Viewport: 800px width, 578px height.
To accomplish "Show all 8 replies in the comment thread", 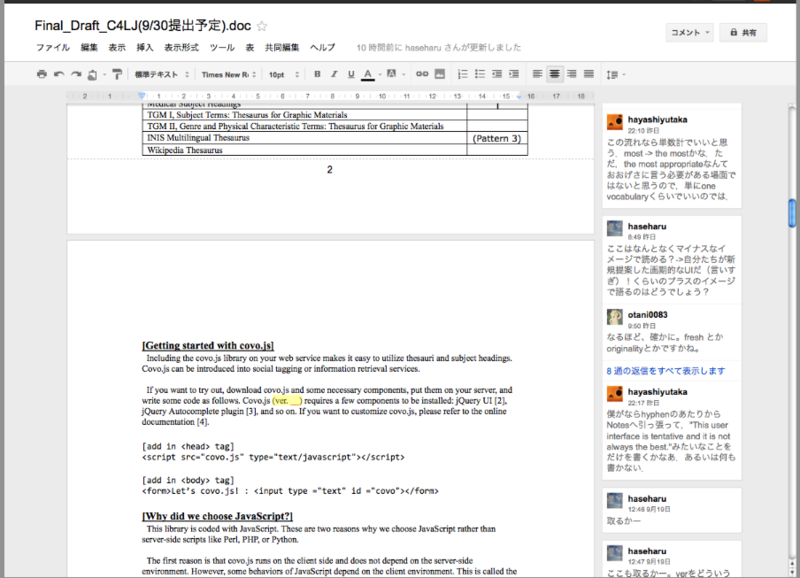I will tap(665, 371).
